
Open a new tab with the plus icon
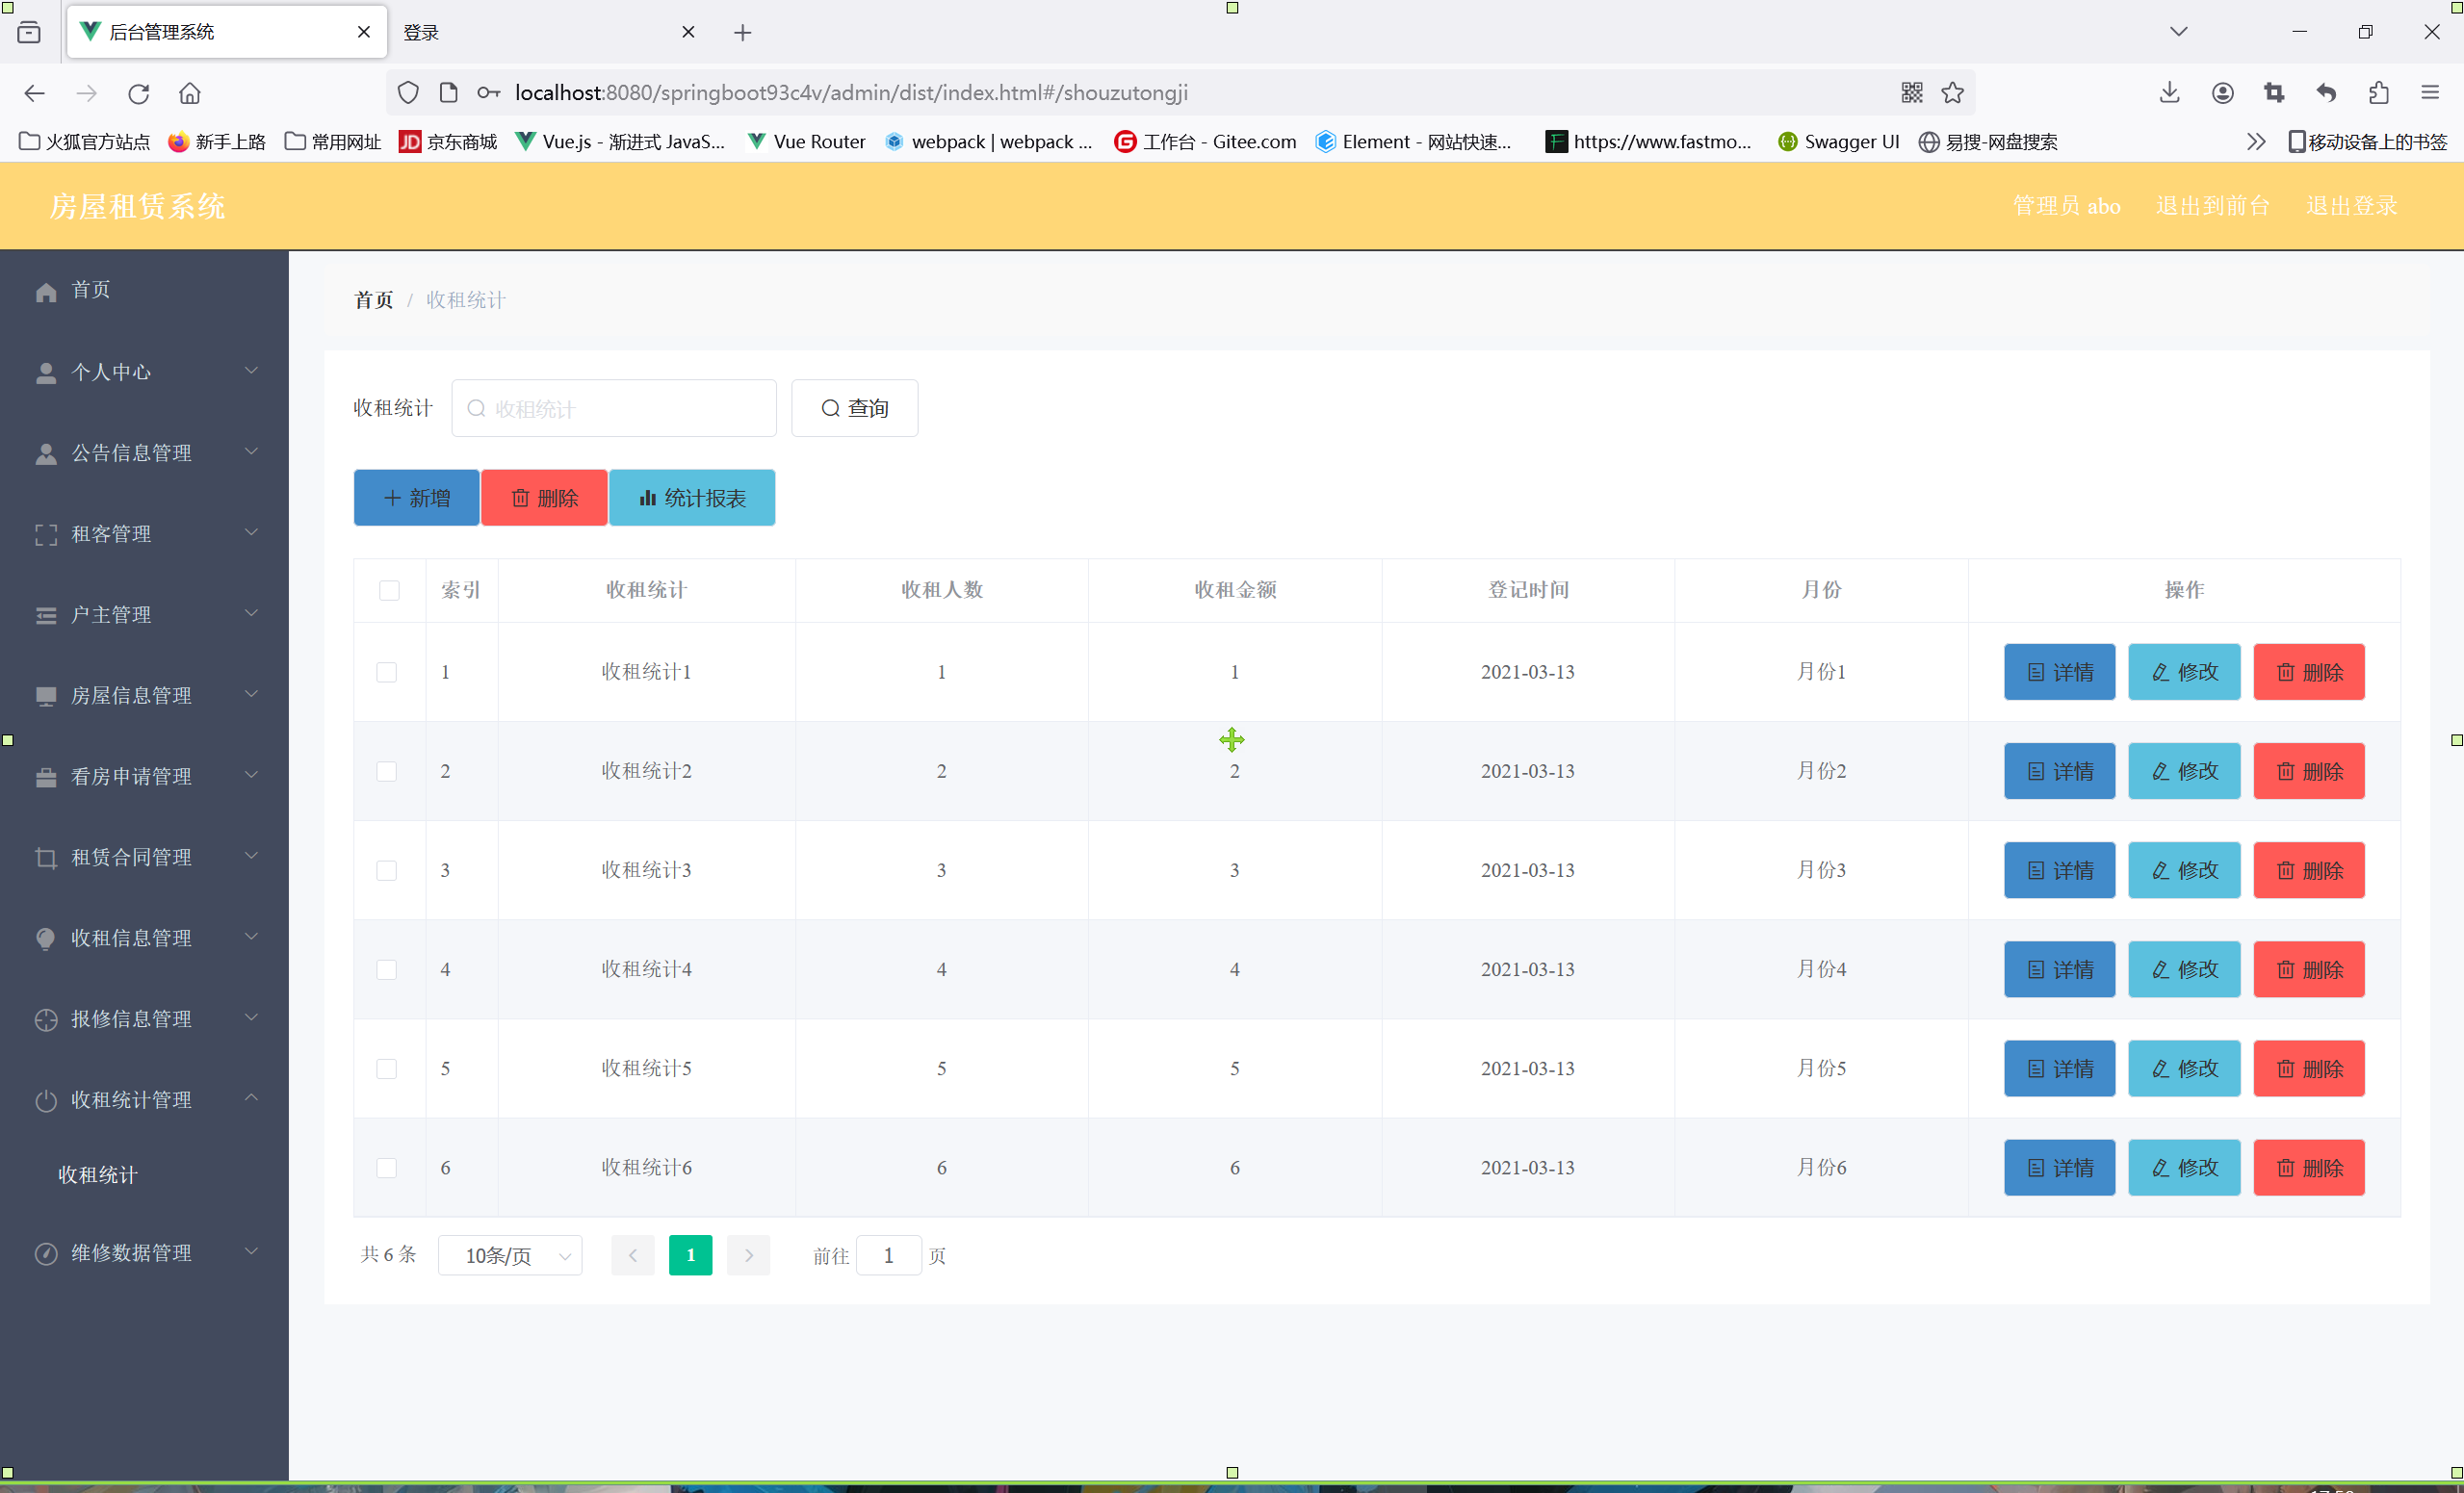click(742, 33)
